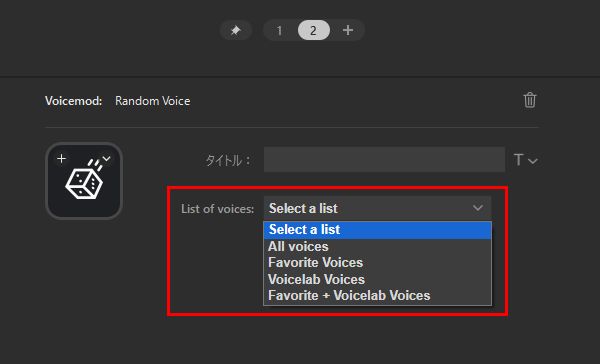Click into the タイトル text field
This screenshot has width=600, height=364.
click(x=384, y=160)
